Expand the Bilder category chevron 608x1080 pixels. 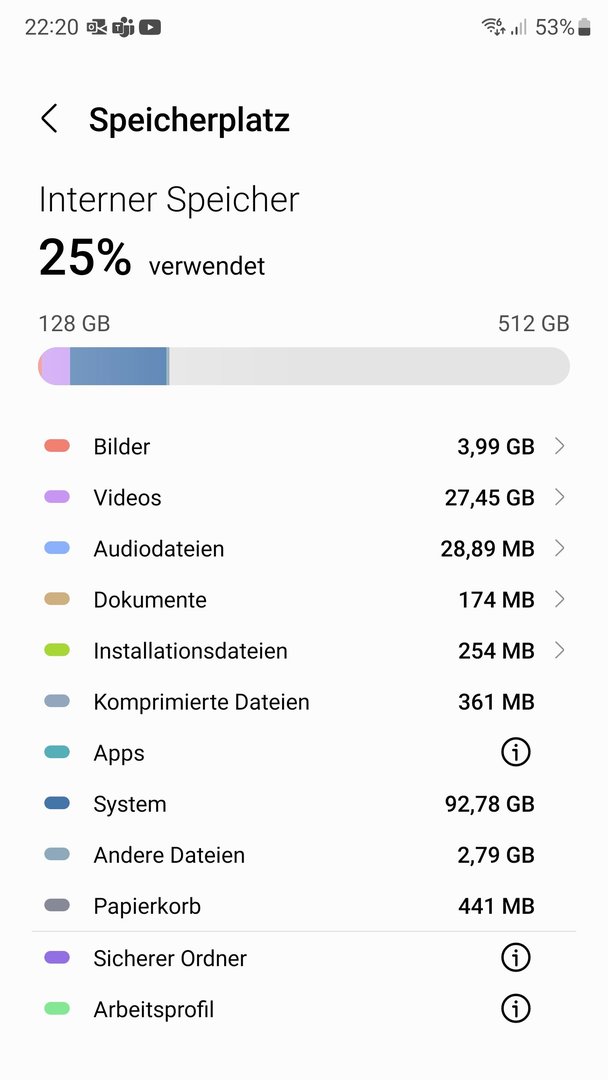click(559, 446)
